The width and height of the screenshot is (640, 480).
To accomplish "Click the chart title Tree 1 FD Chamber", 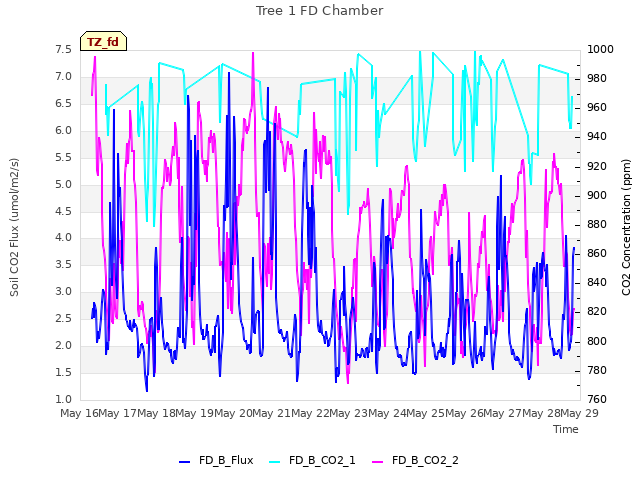I will click(319, 11).
